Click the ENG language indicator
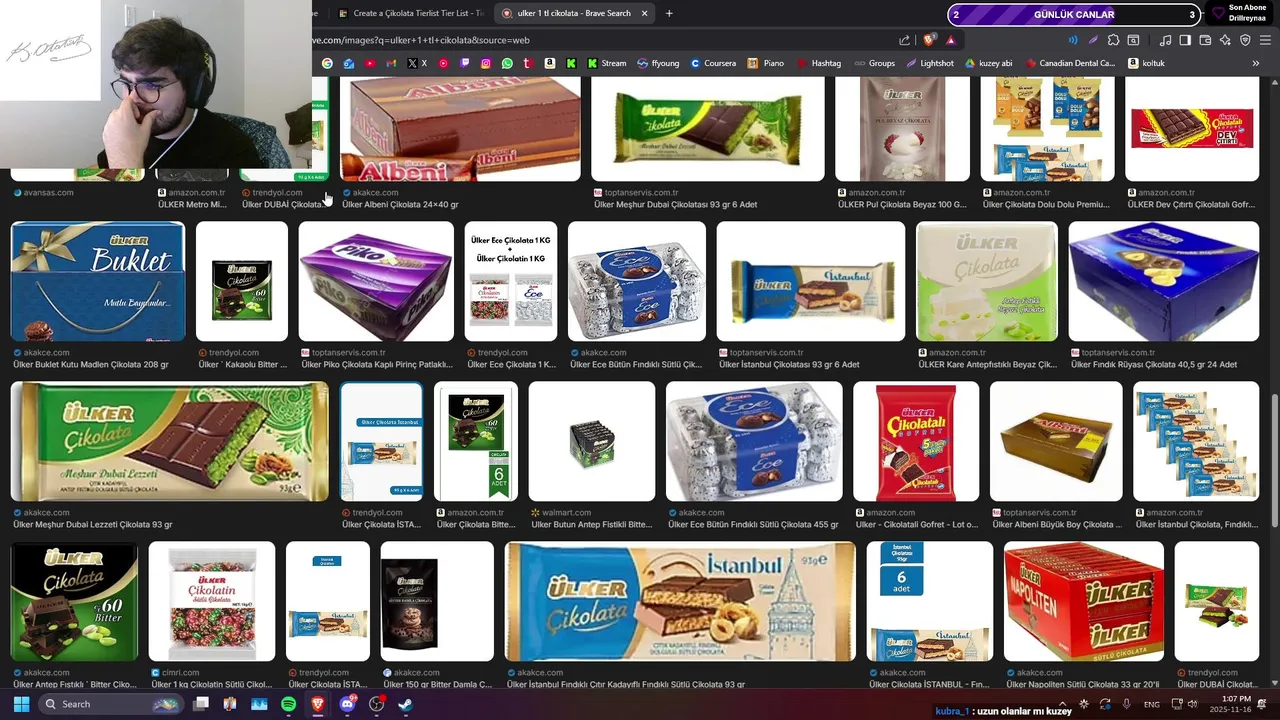 tap(1152, 704)
